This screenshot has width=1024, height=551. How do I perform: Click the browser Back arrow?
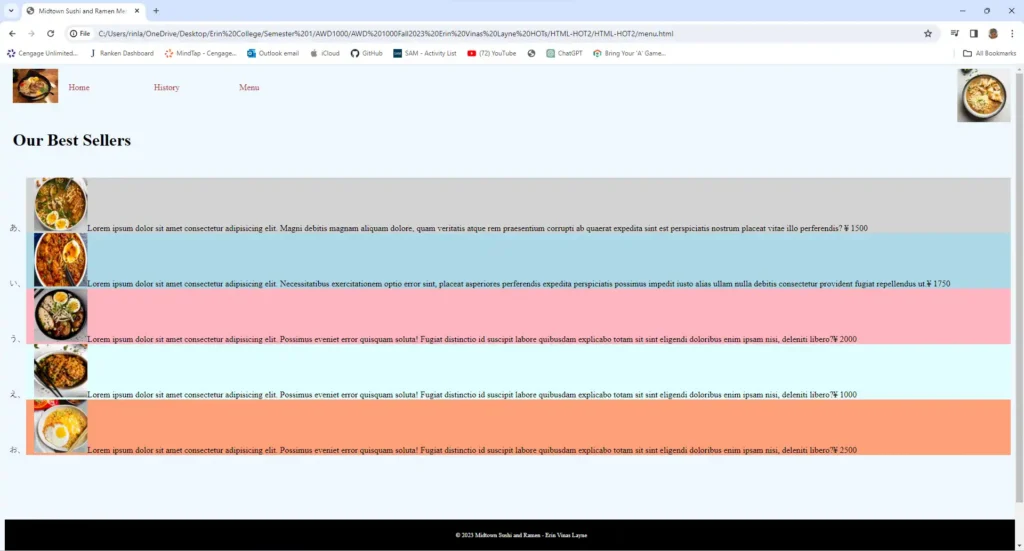coord(12,33)
